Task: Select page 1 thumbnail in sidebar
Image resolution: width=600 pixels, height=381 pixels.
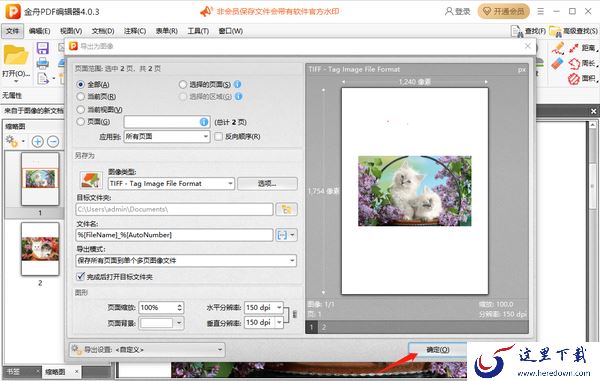Action: click(x=40, y=179)
